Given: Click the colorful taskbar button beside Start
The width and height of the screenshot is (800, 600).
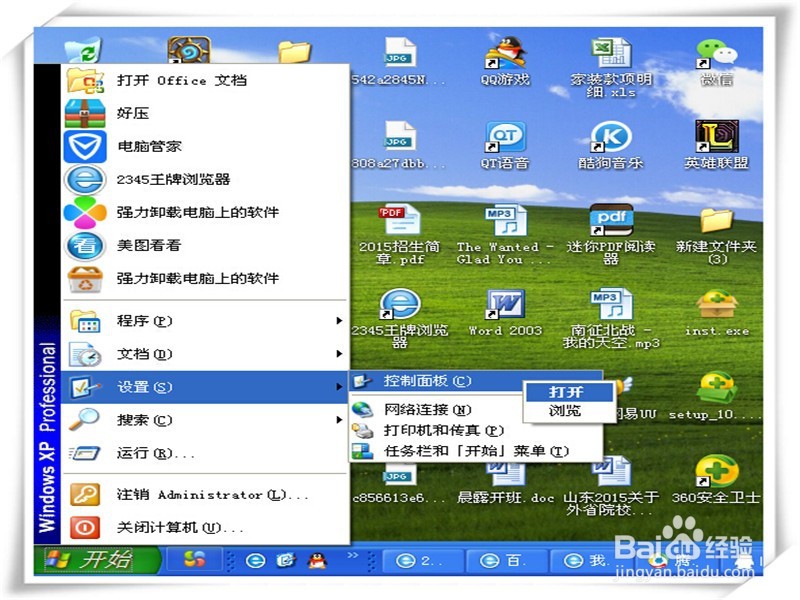Looking at the screenshot, I should 195,560.
